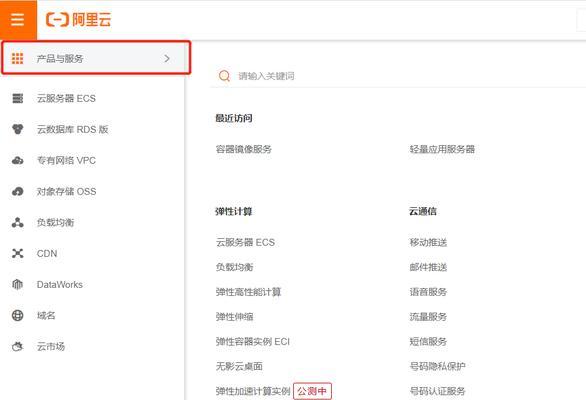The height and width of the screenshot is (400, 586).
Task: Click the products and services grid icon
Action: (x=17, y=58)
